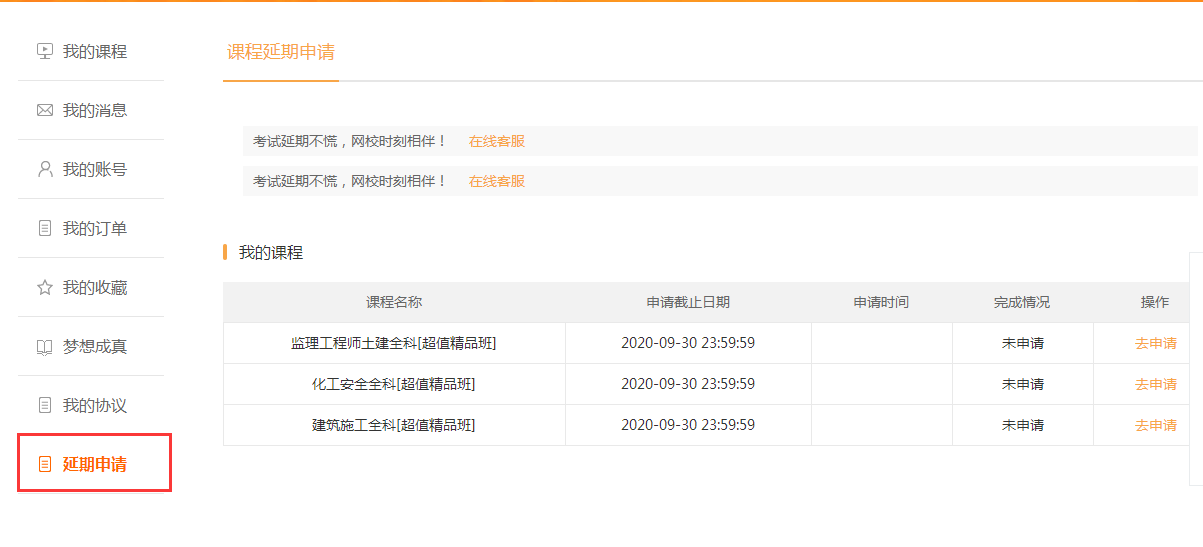Click the 课程名称 column header

point(394,302)
